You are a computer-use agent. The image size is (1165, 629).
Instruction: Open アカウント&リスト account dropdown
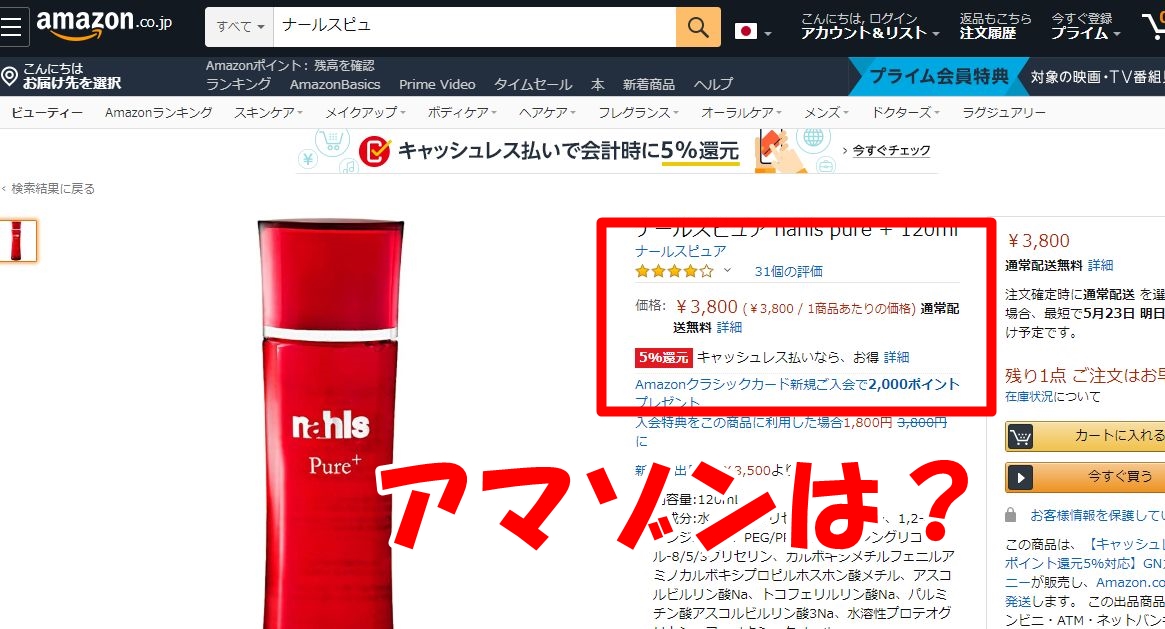click(870, 26)
